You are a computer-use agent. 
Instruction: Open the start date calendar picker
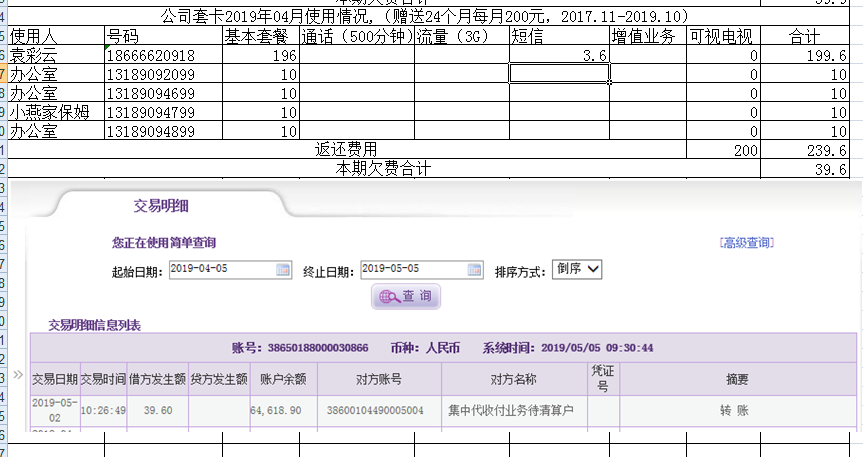pos(282,270)
